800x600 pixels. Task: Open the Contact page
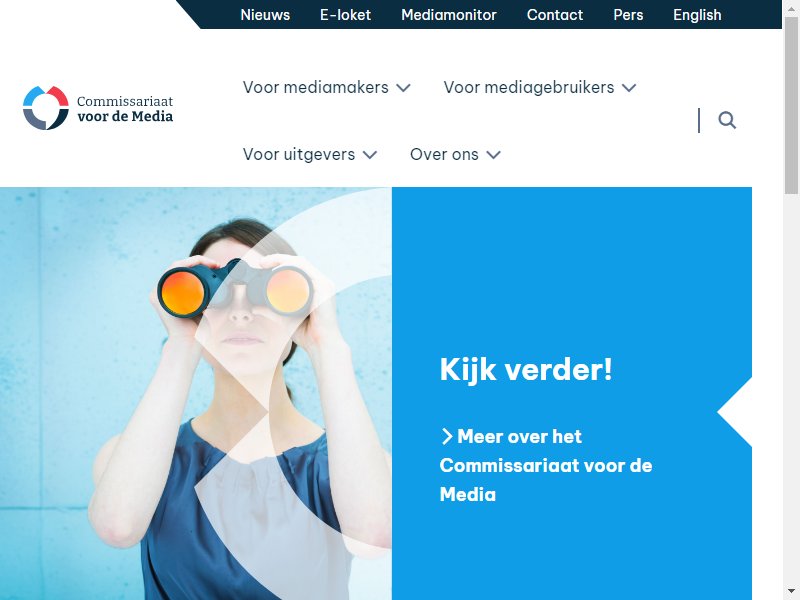click(x=555, y=15)
